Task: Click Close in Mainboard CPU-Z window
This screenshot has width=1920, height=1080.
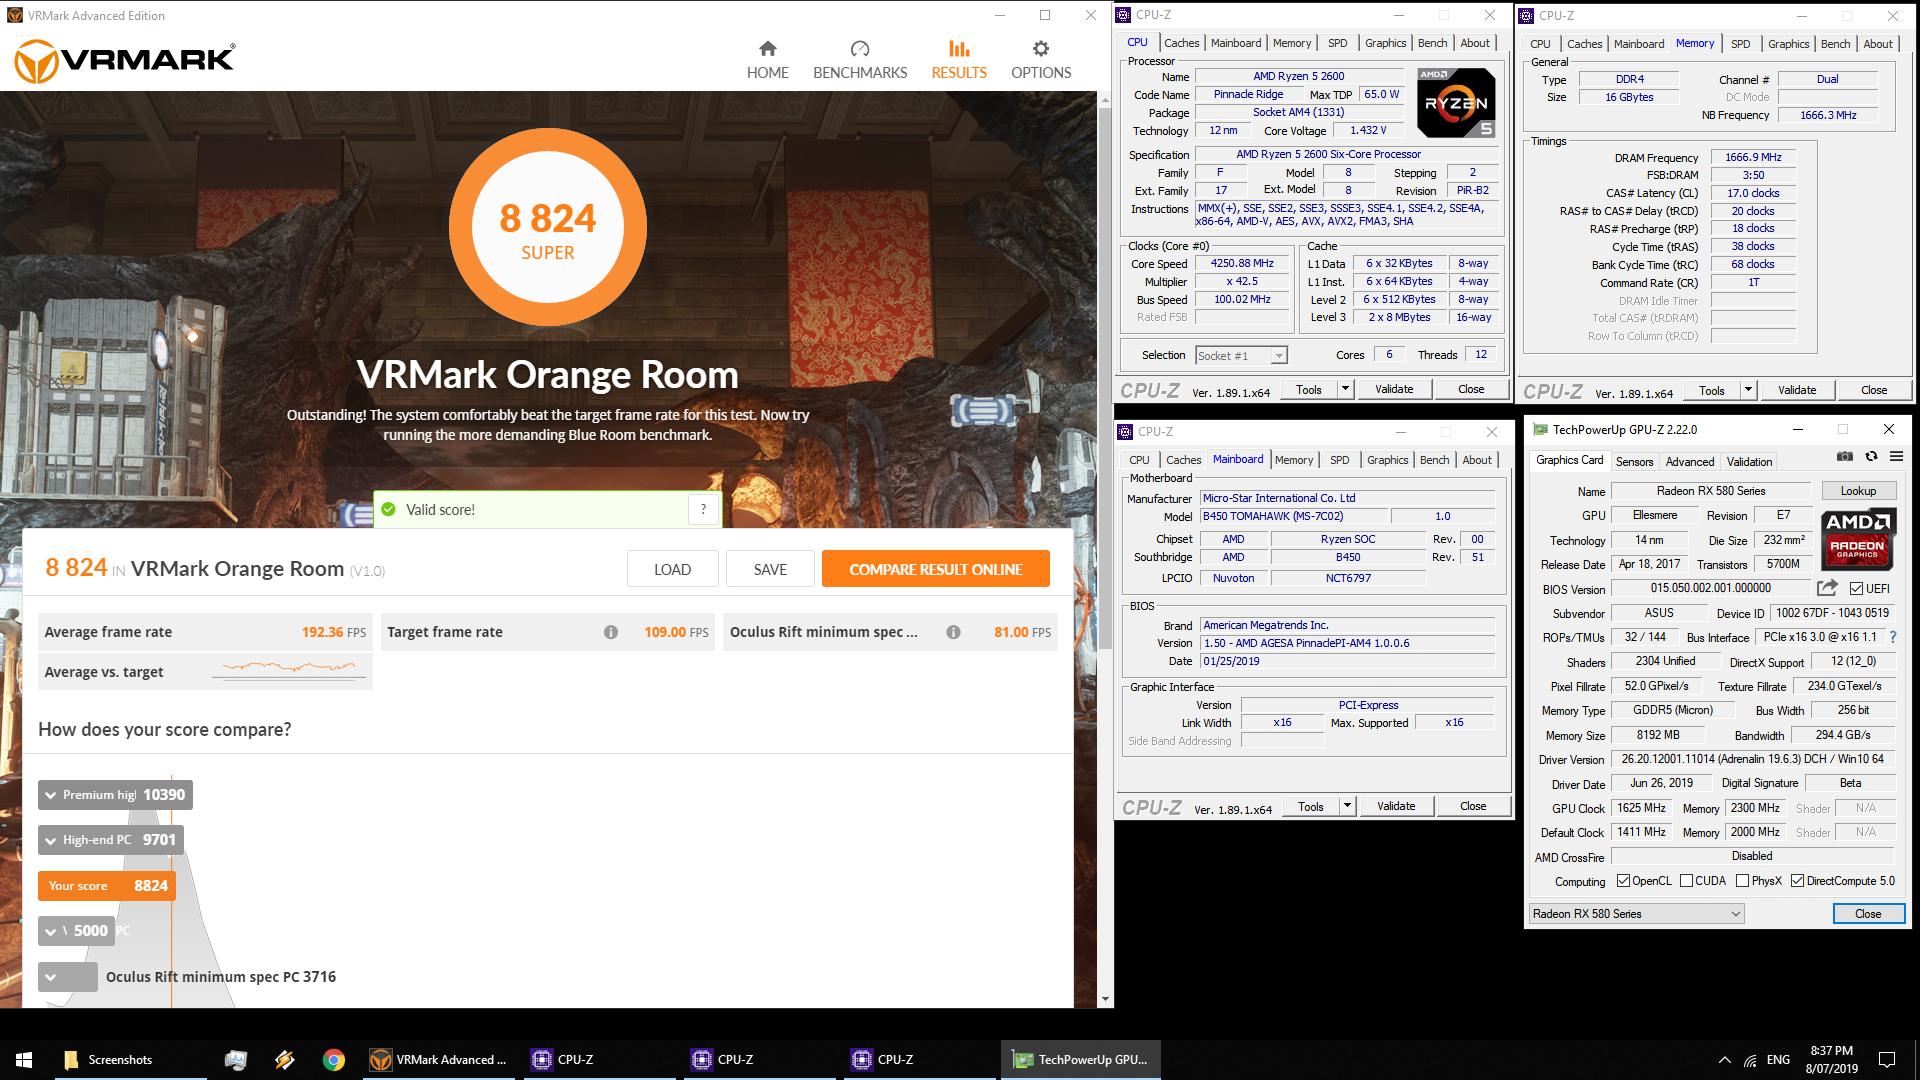Action: [1473, 806]
